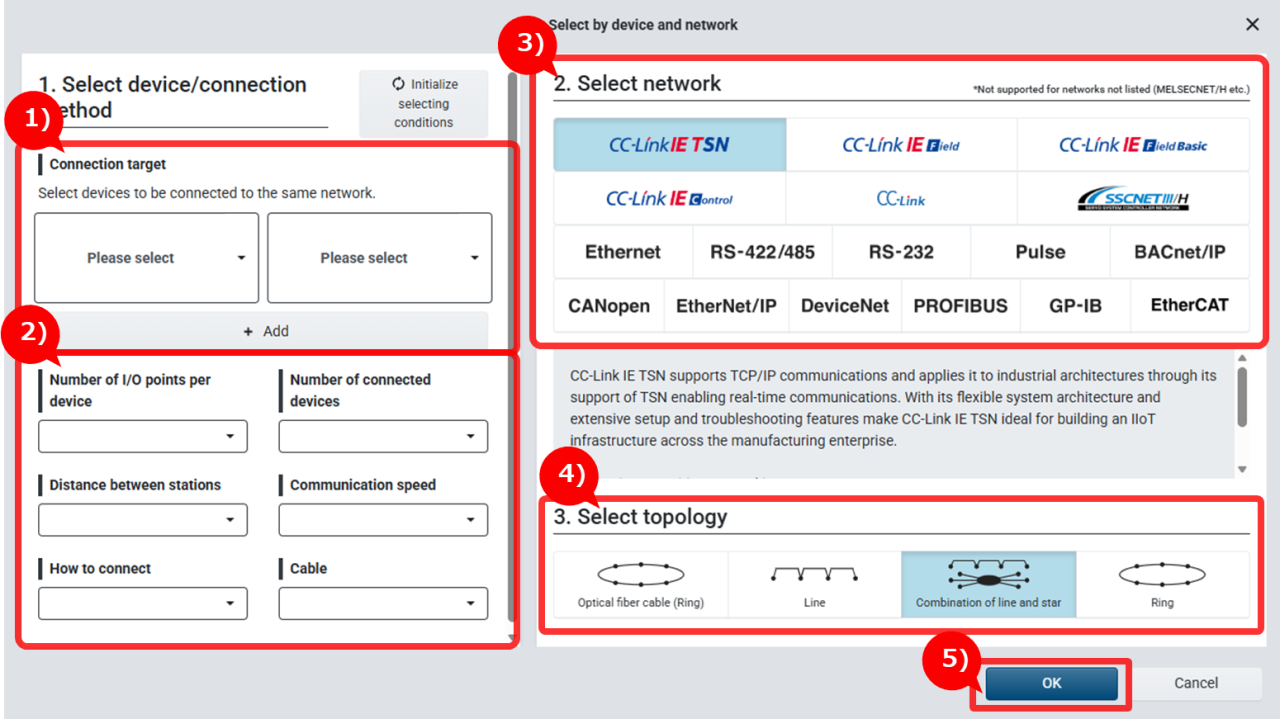1280x719 pixels.
Task: Pick the plain CC-Link network logo
Action: 902,199
